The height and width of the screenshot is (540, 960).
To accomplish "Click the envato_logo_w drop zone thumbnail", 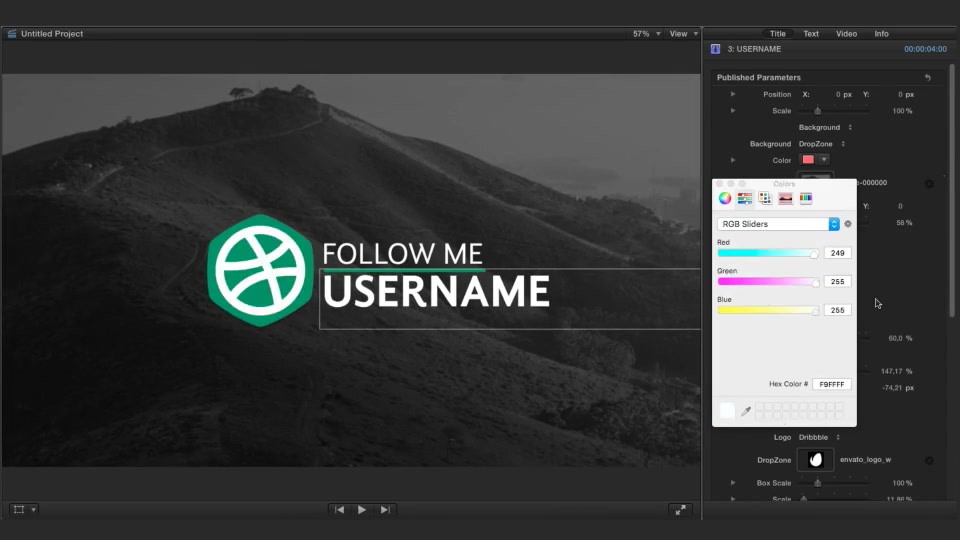I will (x=816, y=460).
